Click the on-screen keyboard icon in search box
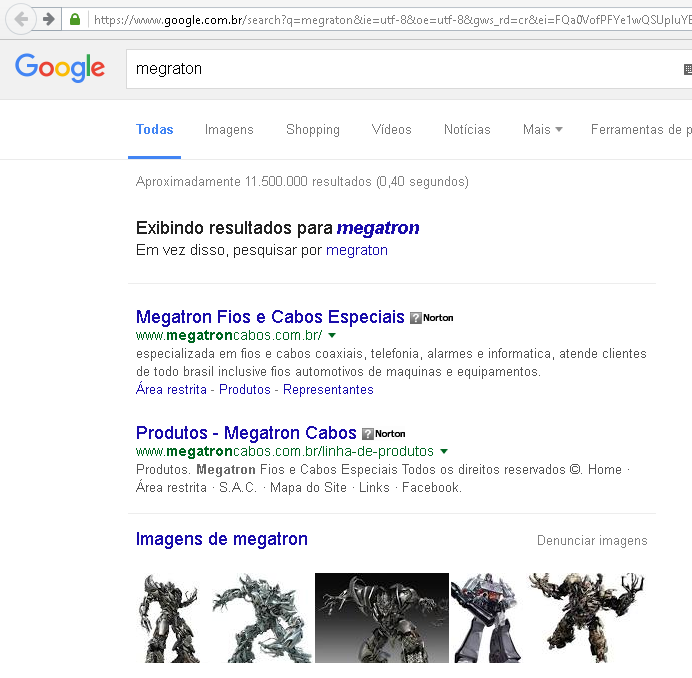The image size is (692, 678). 686,69
